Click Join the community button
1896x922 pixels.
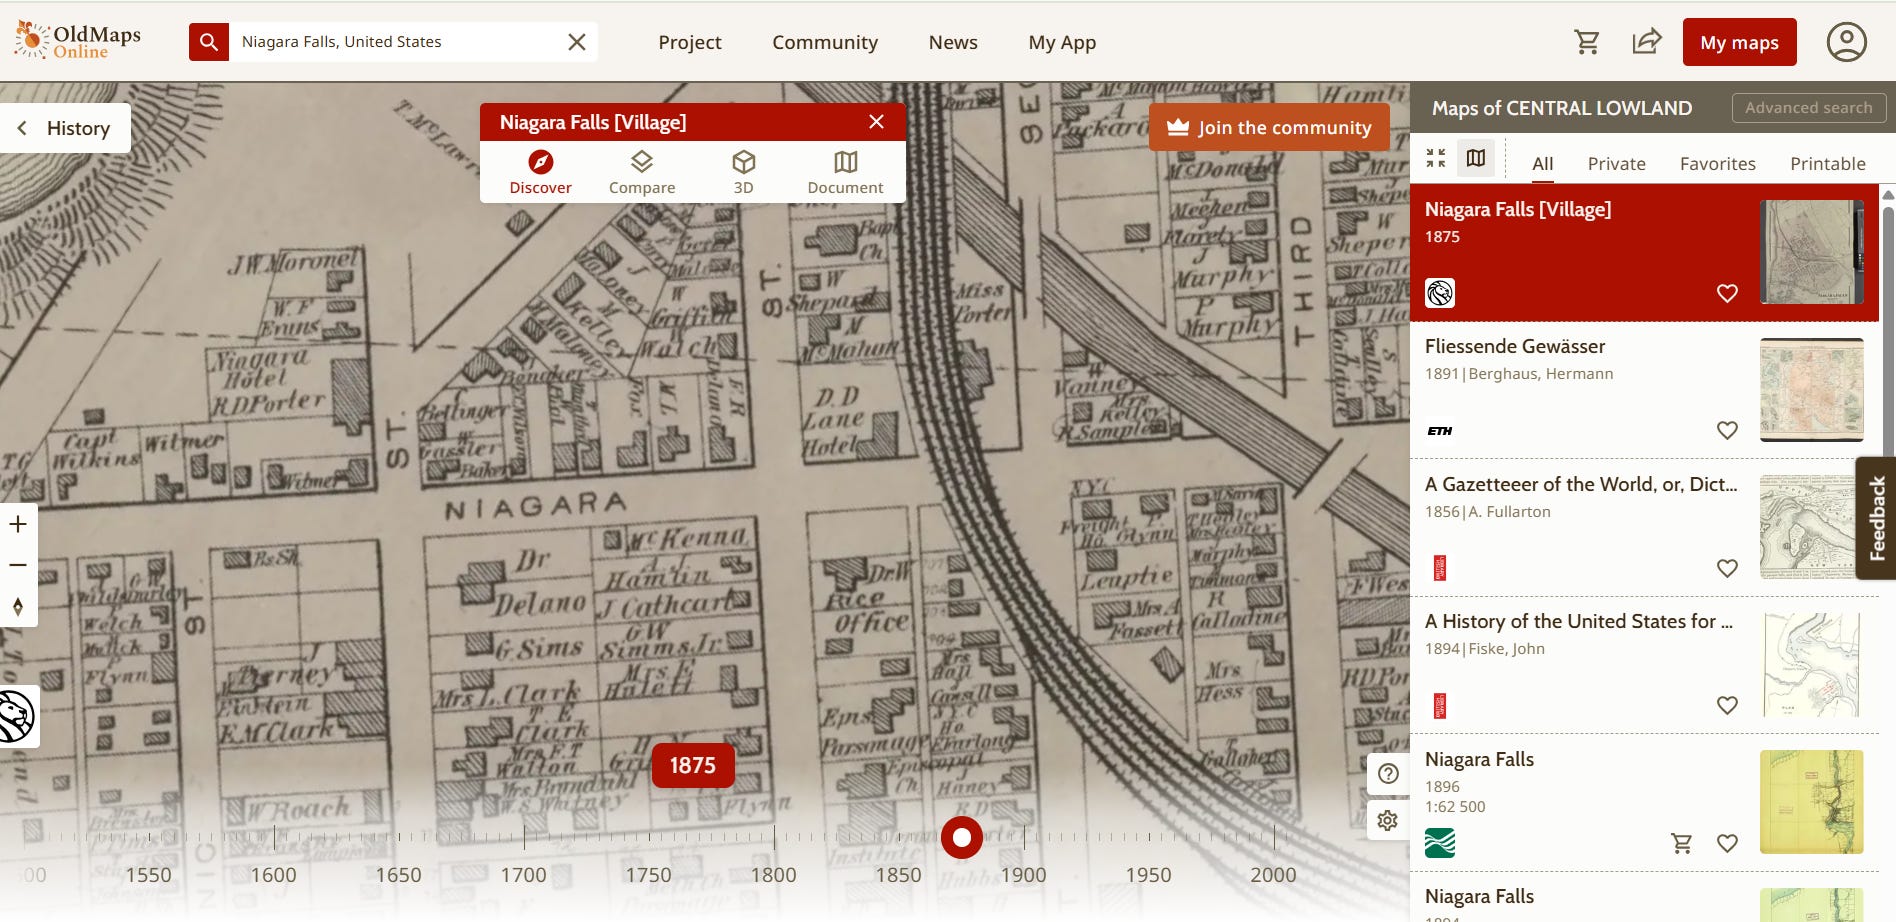tap(1269, 127)
